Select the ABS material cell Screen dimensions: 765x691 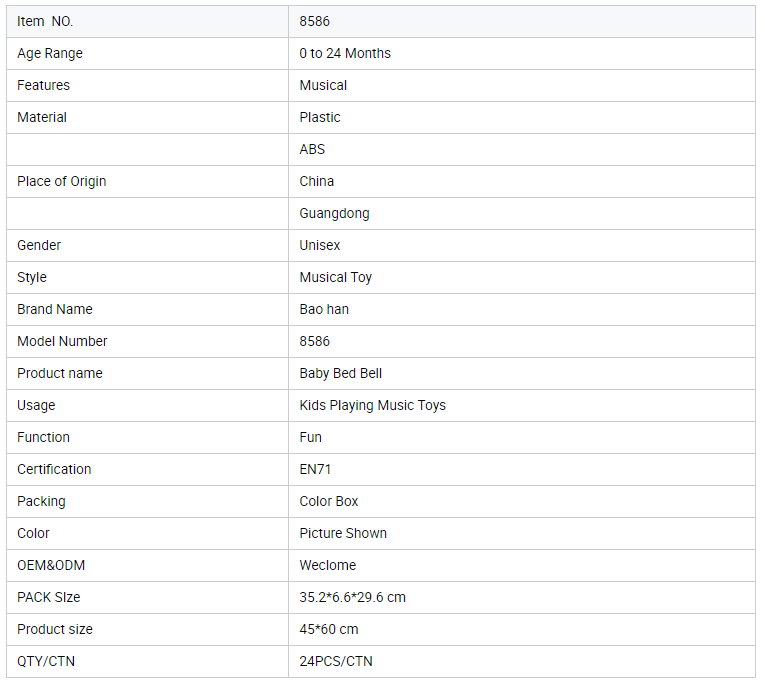(312, 149)
